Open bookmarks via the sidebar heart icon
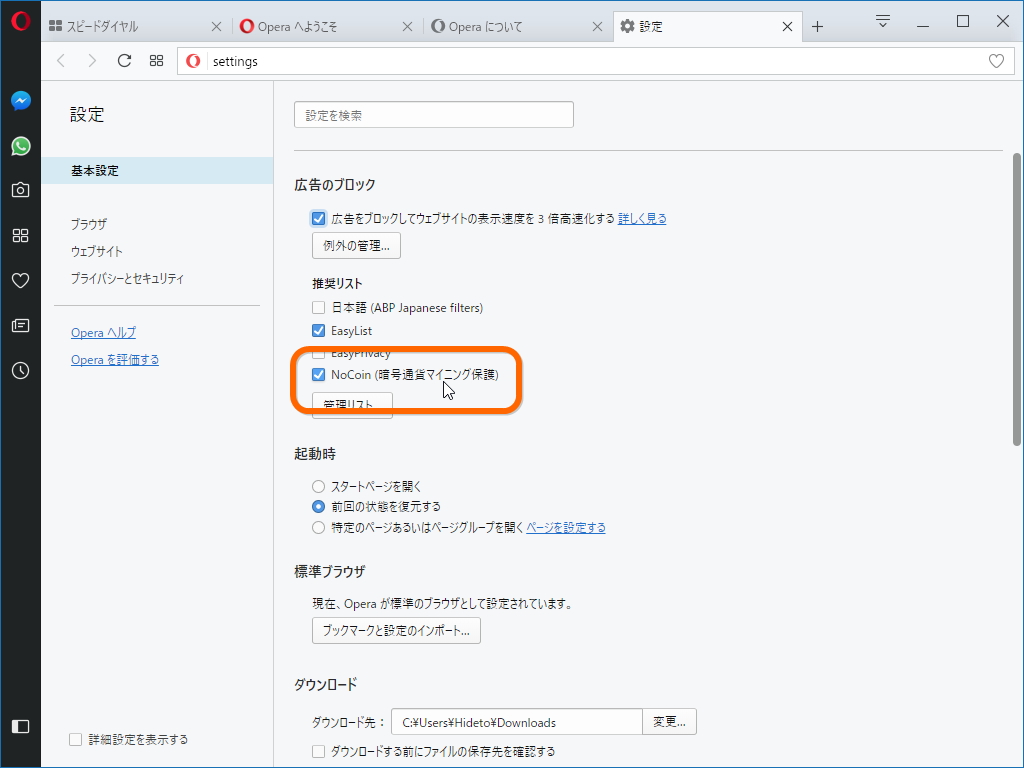The height and width of the screenshot is (768, 1024). point(20,280)
